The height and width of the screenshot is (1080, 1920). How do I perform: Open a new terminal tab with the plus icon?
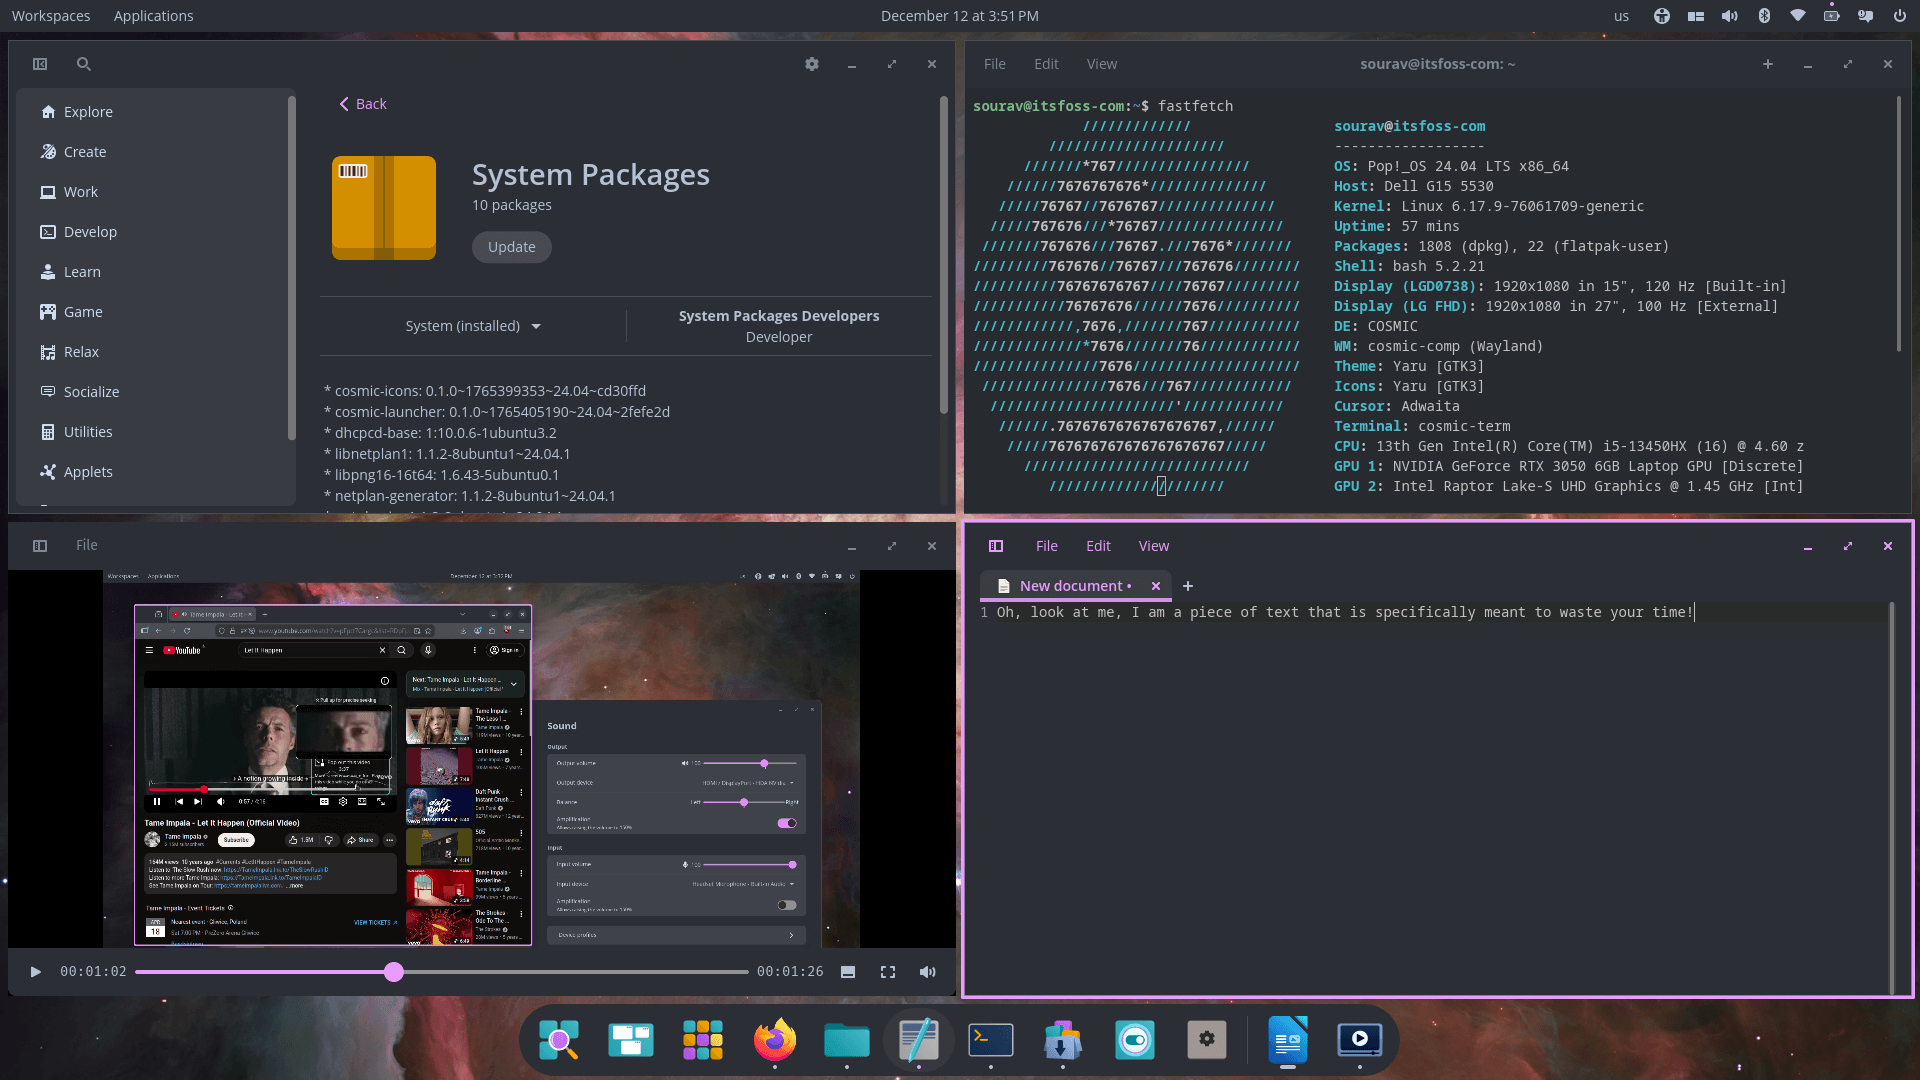[1768, 64]
